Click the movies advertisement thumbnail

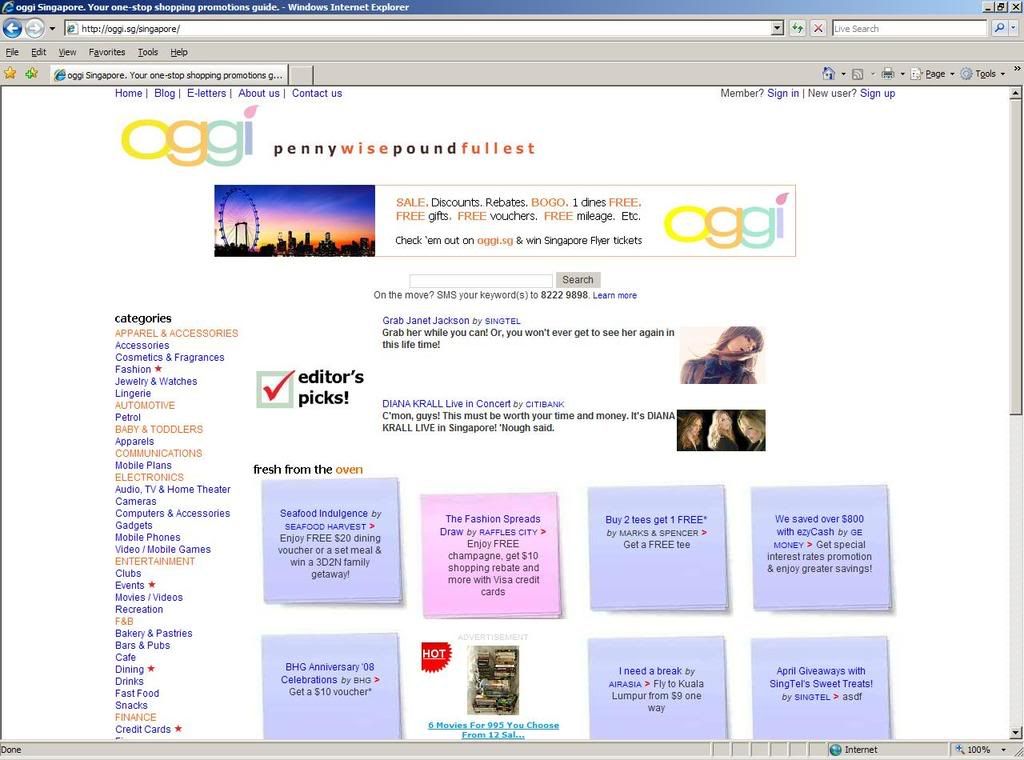coord(494,680)
